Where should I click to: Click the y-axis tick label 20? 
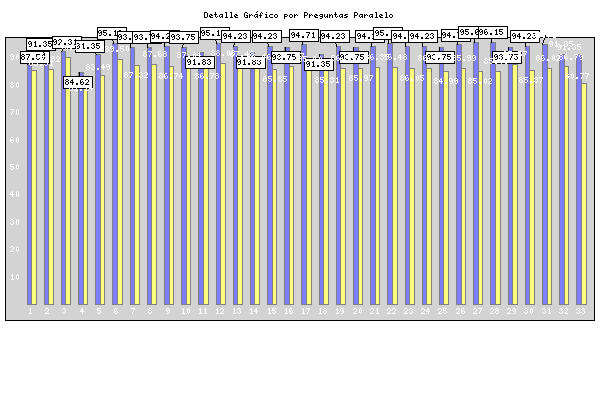coord(15,250)
